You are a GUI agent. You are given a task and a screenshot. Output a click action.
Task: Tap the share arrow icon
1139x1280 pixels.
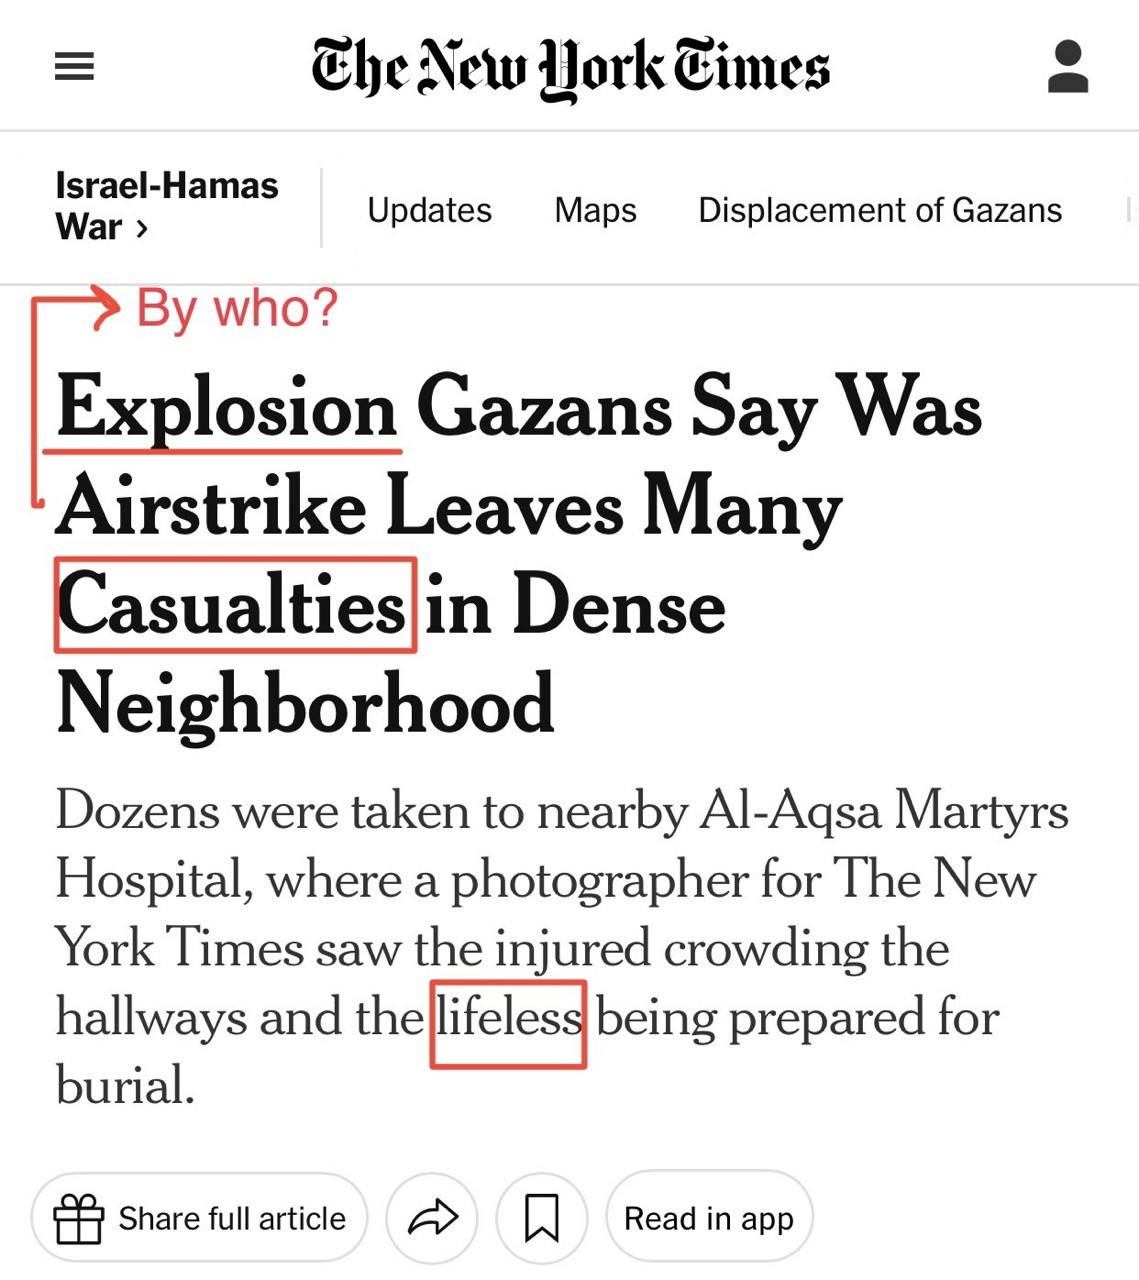tap(432, 1217)
